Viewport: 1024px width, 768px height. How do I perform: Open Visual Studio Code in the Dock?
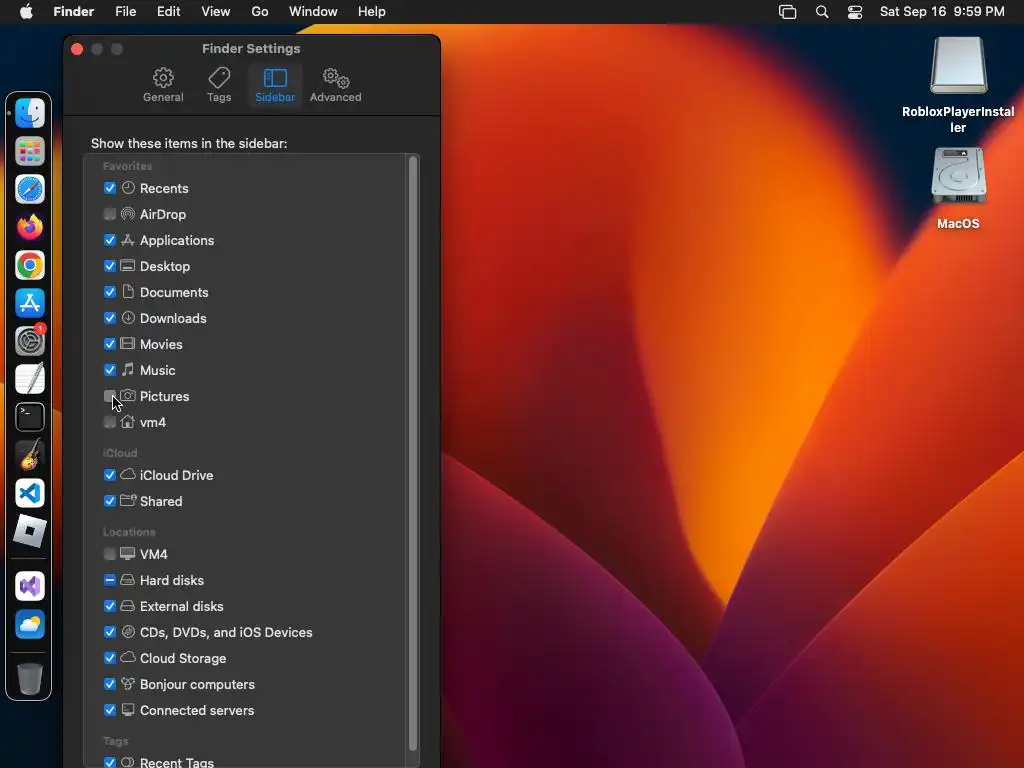pos(29,493)
